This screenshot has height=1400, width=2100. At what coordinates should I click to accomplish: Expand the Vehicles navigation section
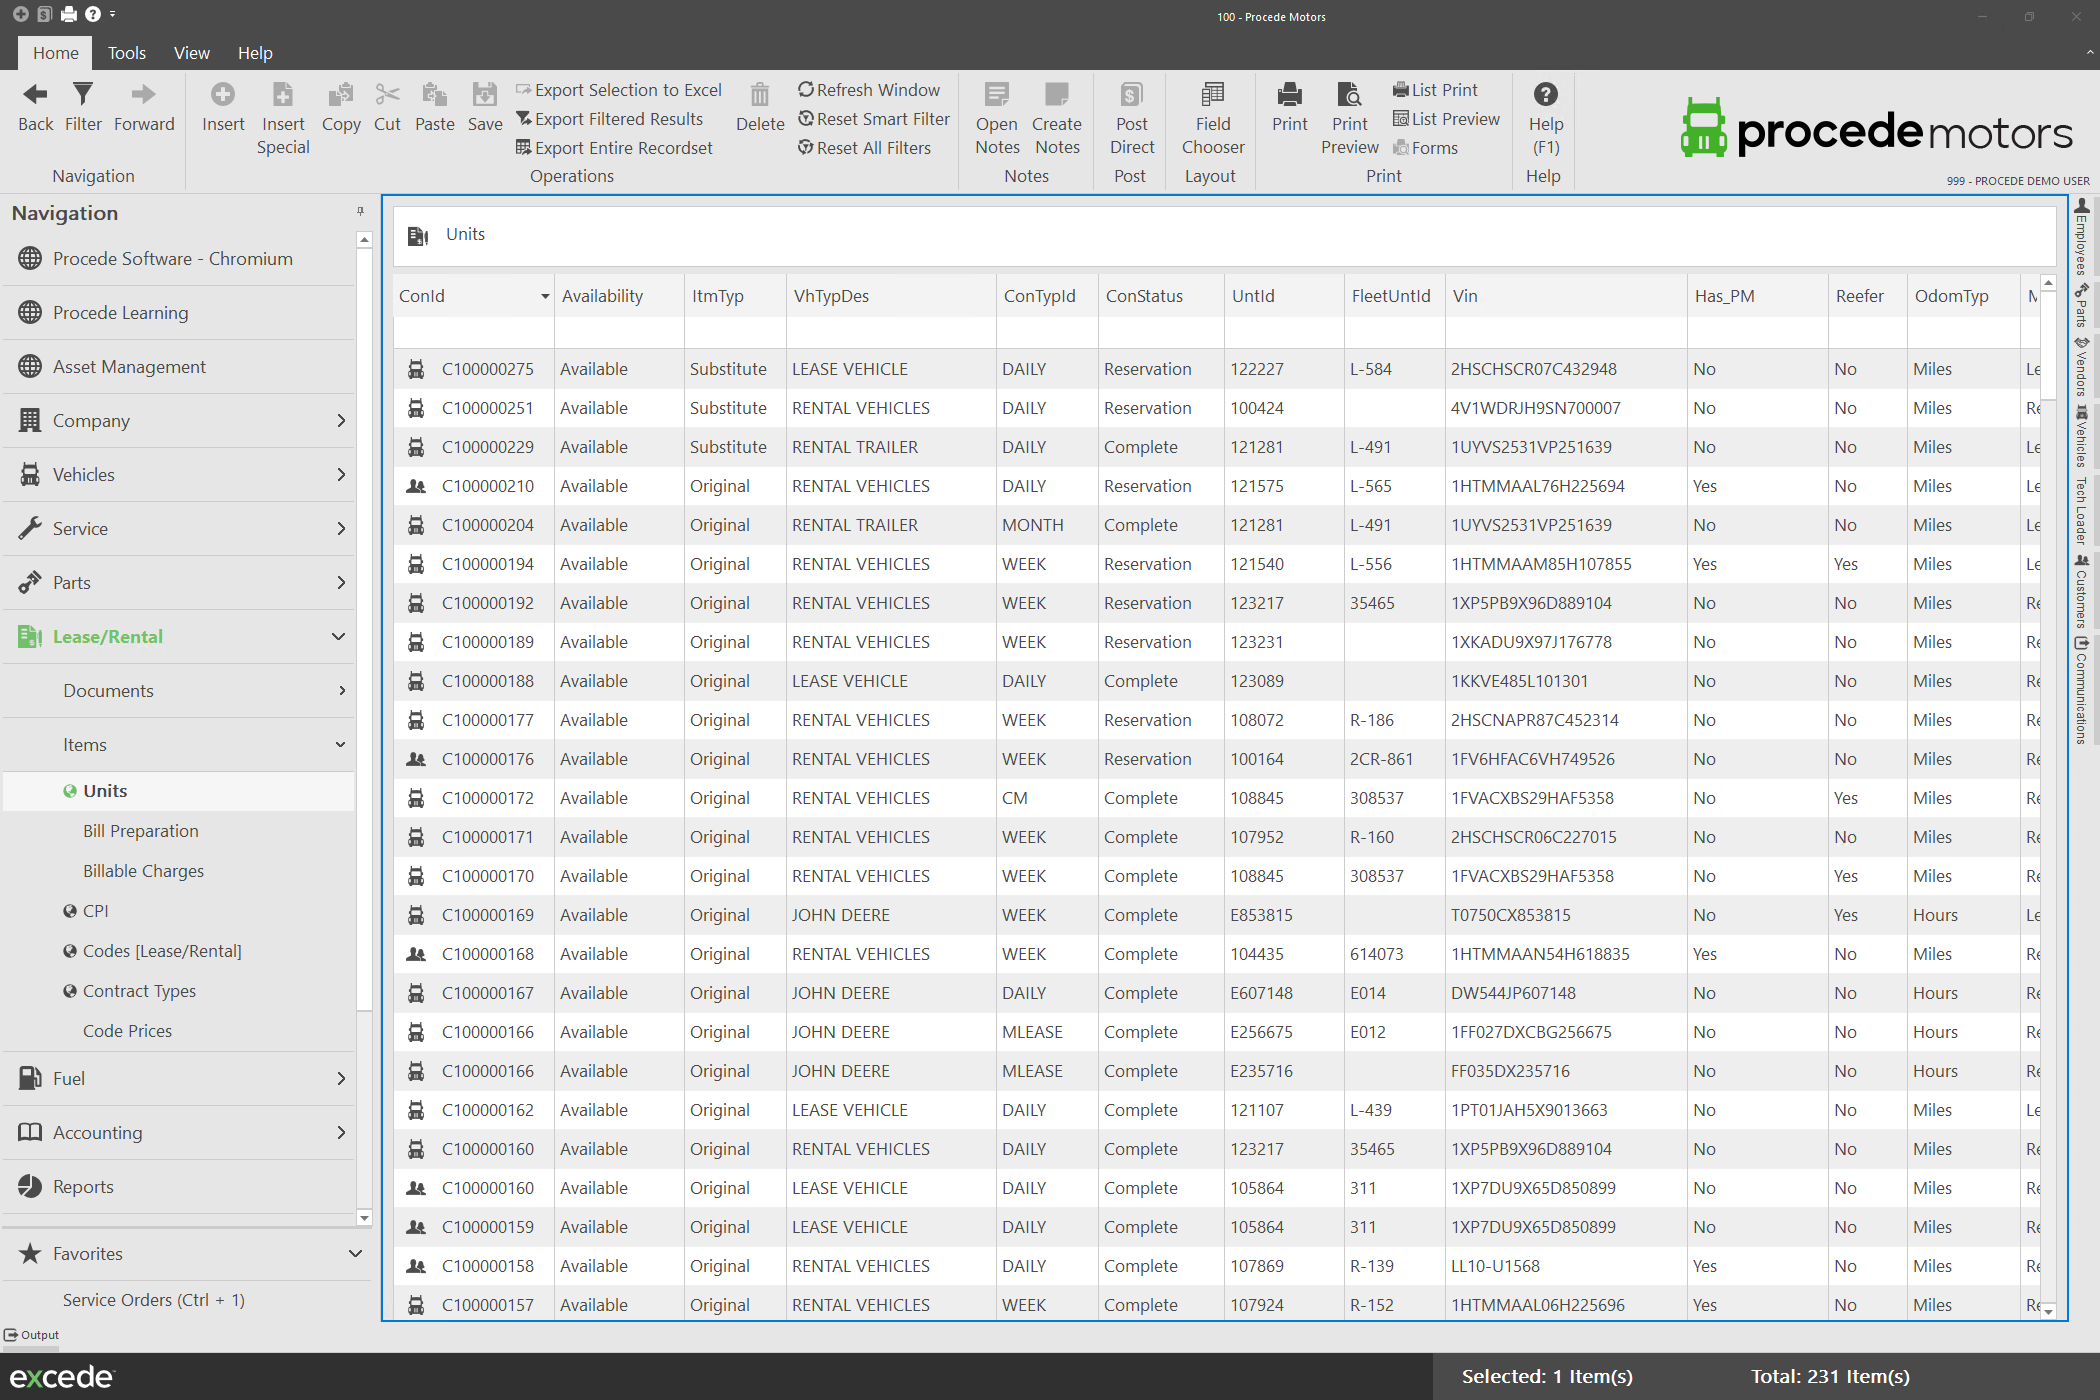pos(341,475)
